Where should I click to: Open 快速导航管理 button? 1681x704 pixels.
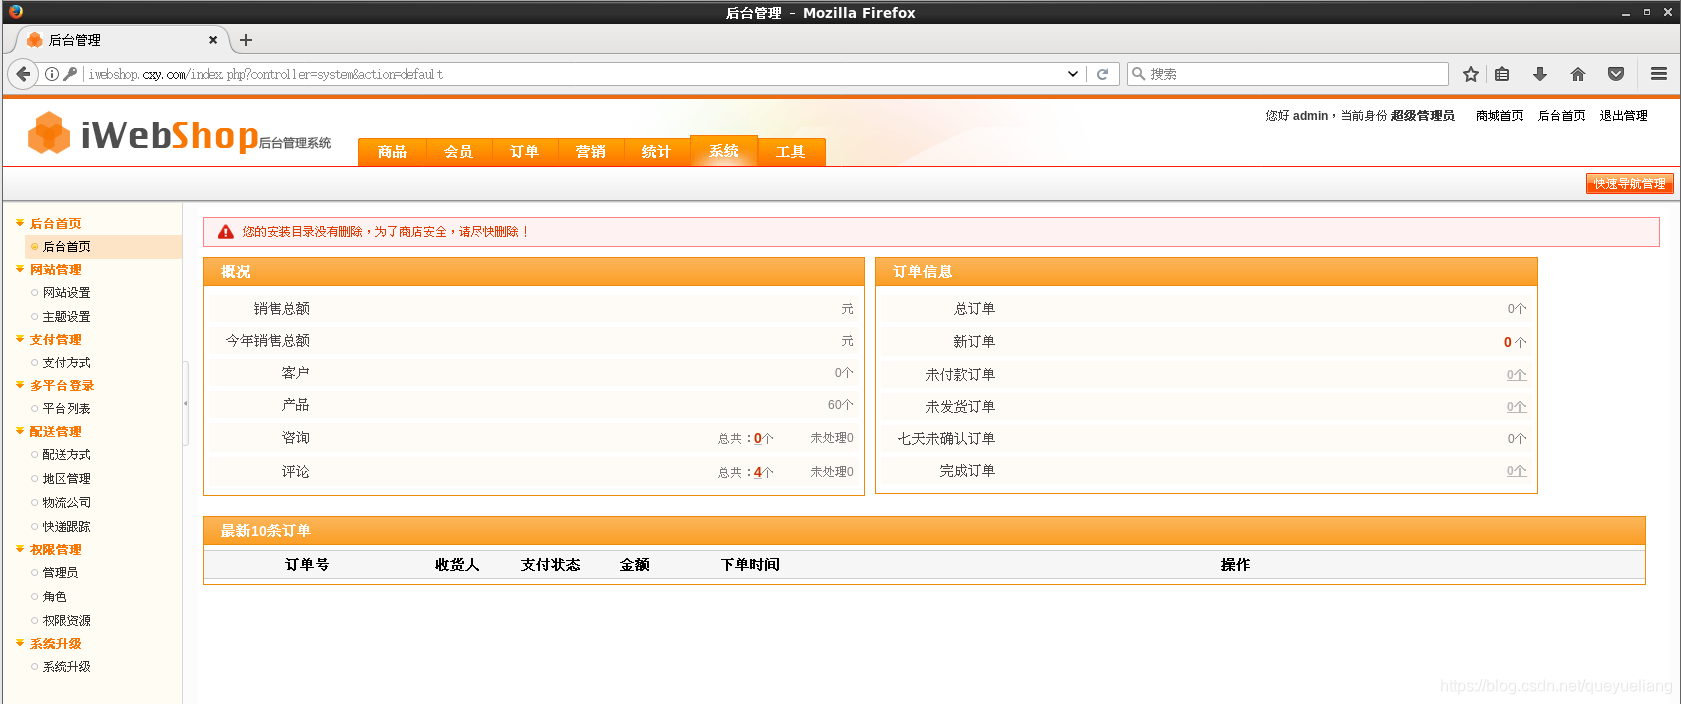(x=1629, y=184)
